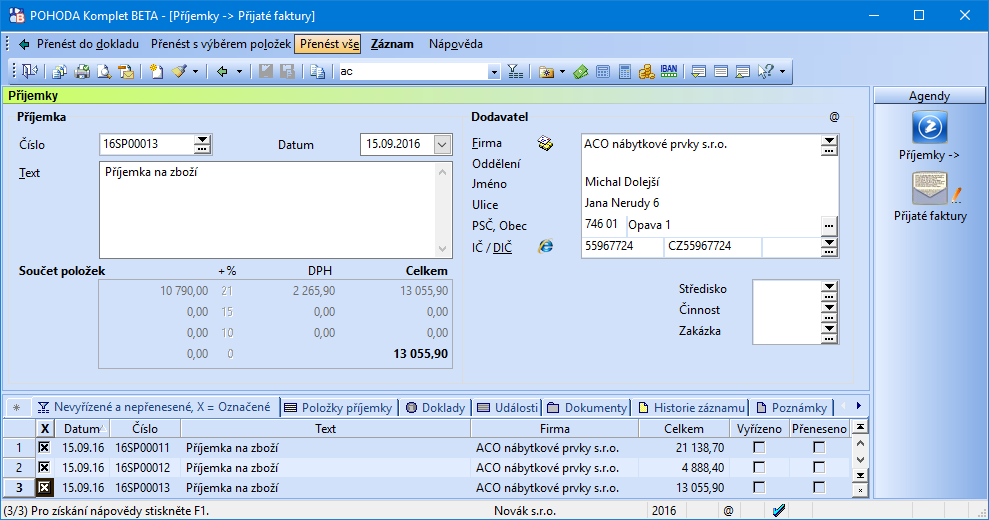Expand the toolbar search box dropdown
The width and height of the screenshot is (989, 520).
point(494,72)
